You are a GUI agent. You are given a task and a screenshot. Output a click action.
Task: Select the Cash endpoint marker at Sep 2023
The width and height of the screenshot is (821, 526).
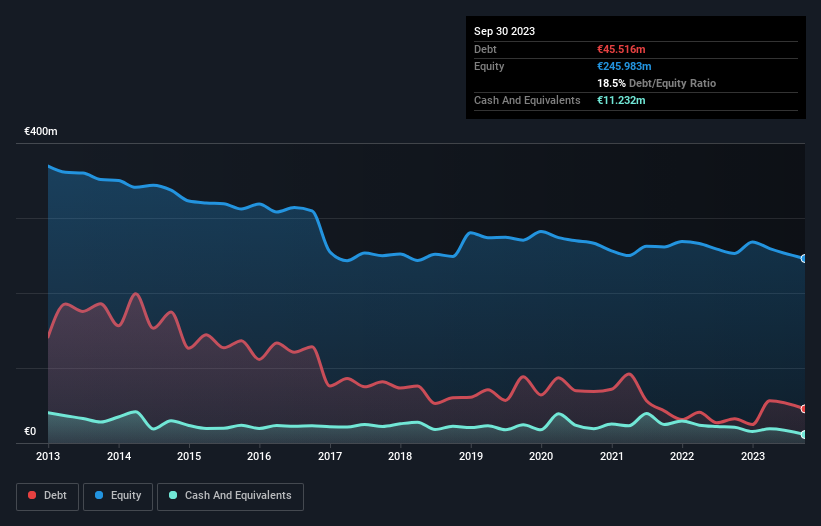pos(804,434)
